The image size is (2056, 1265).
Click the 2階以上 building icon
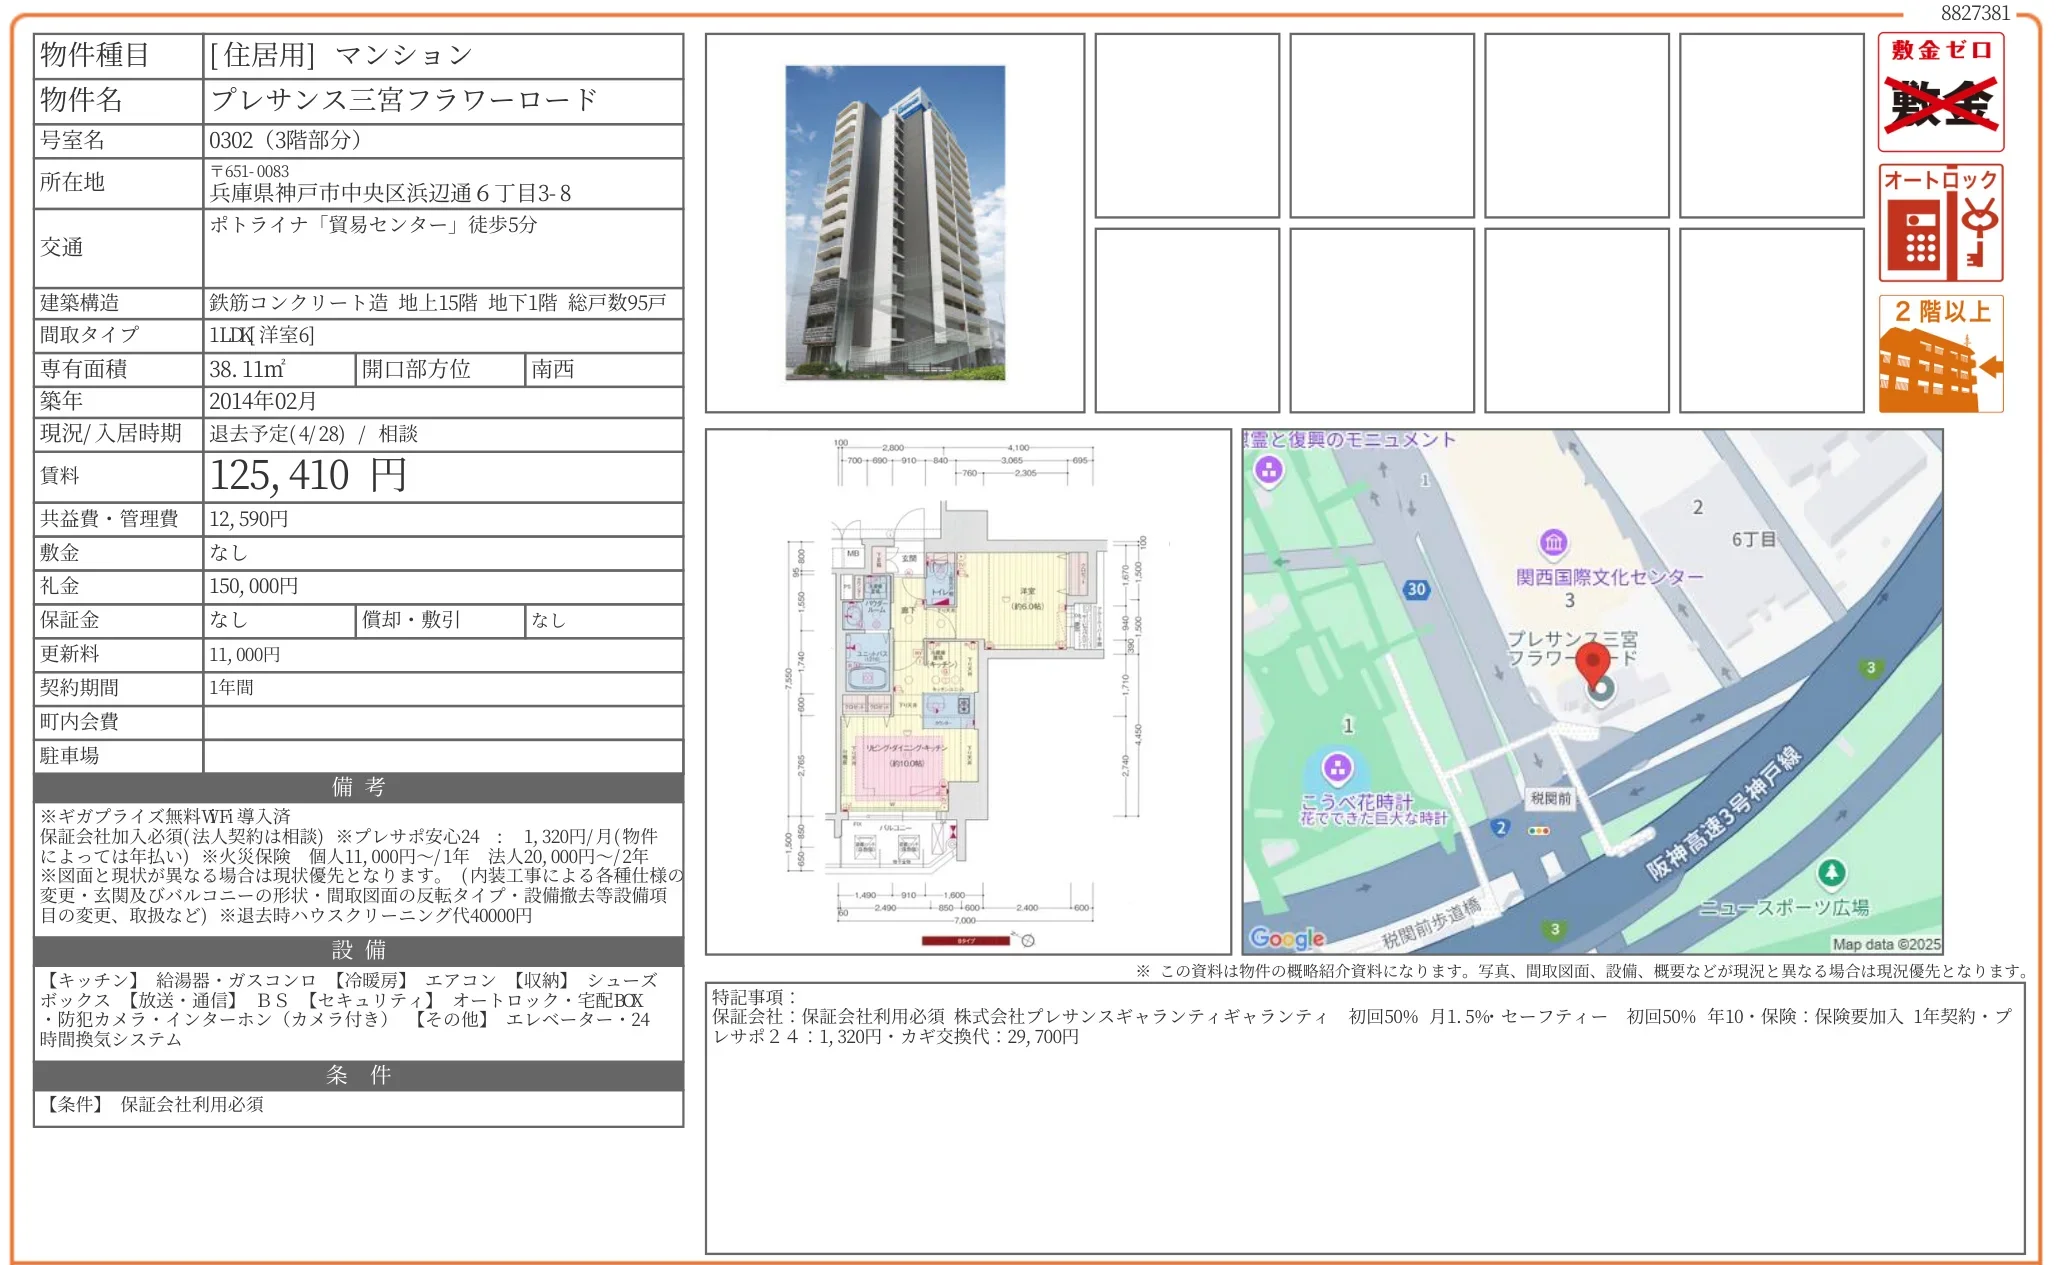1940,353
